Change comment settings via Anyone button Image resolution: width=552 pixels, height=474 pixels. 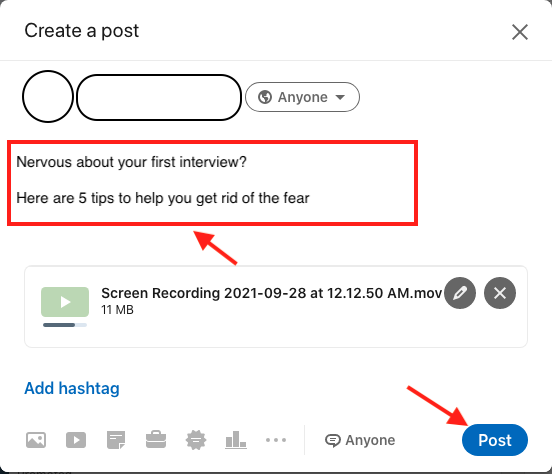[x=360, y=440]
